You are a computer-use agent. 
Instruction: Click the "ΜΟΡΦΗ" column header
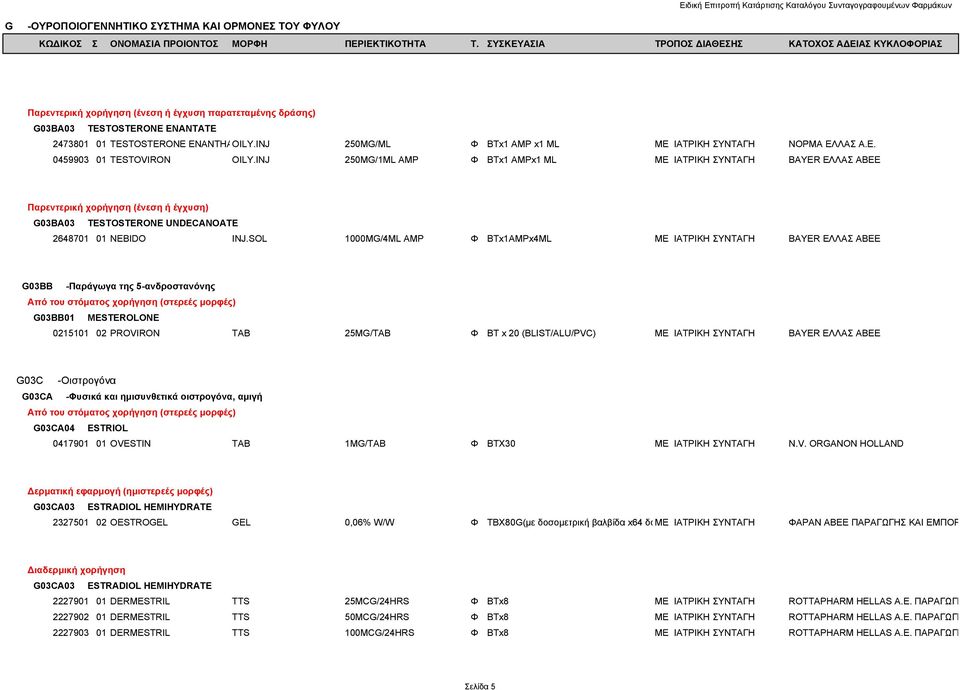(x=249, y=44)
